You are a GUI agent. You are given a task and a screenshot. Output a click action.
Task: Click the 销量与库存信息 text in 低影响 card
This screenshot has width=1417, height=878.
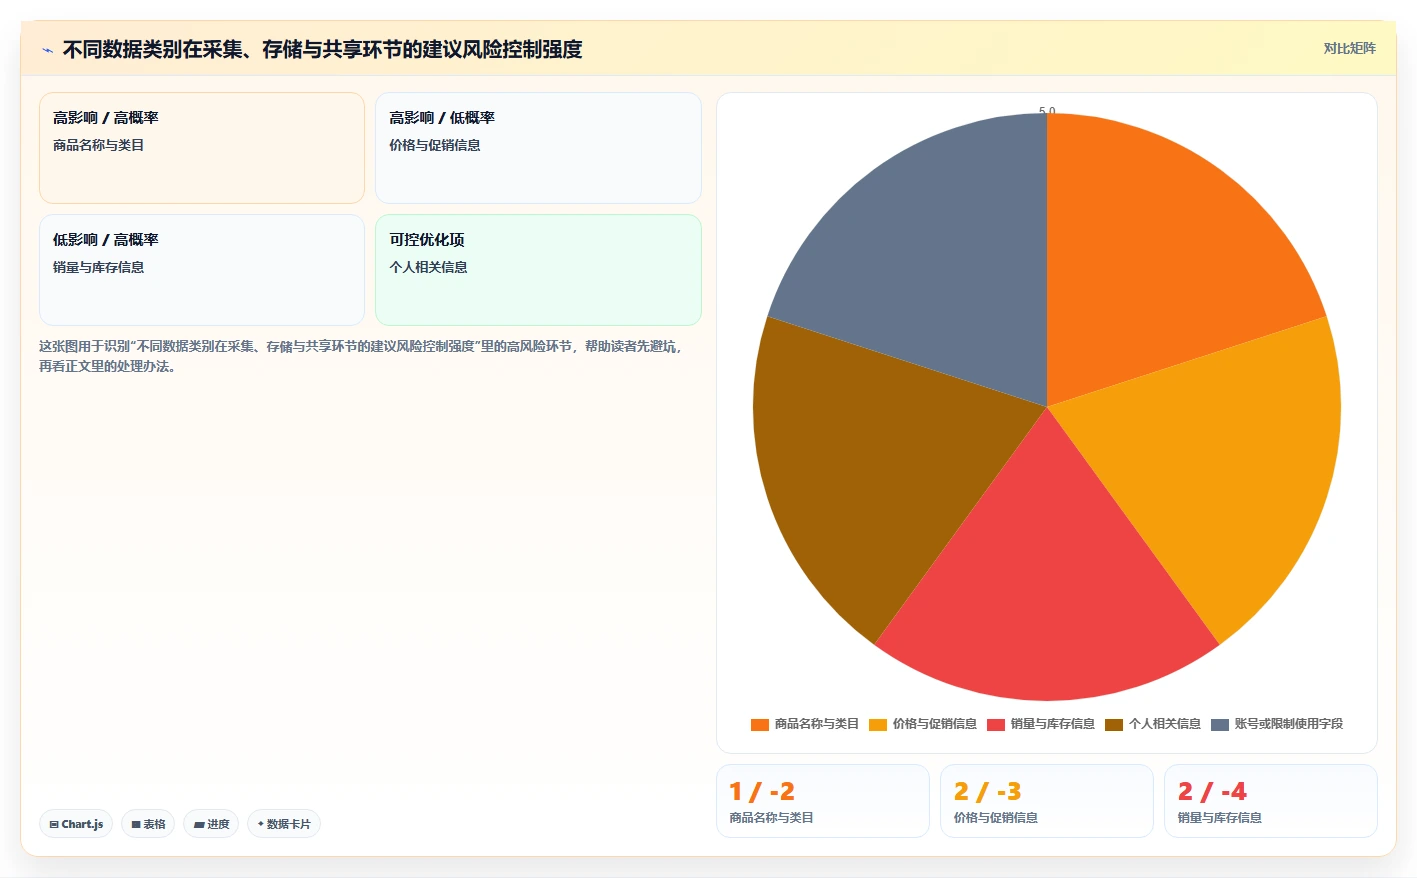tap(99, 267)
